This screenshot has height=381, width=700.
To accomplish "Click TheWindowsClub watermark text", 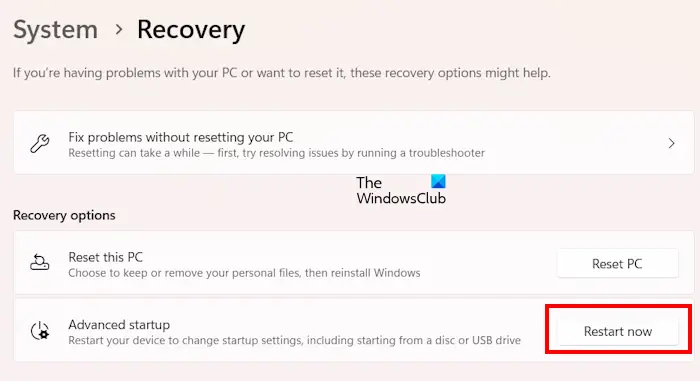I will tap(400, 191).
